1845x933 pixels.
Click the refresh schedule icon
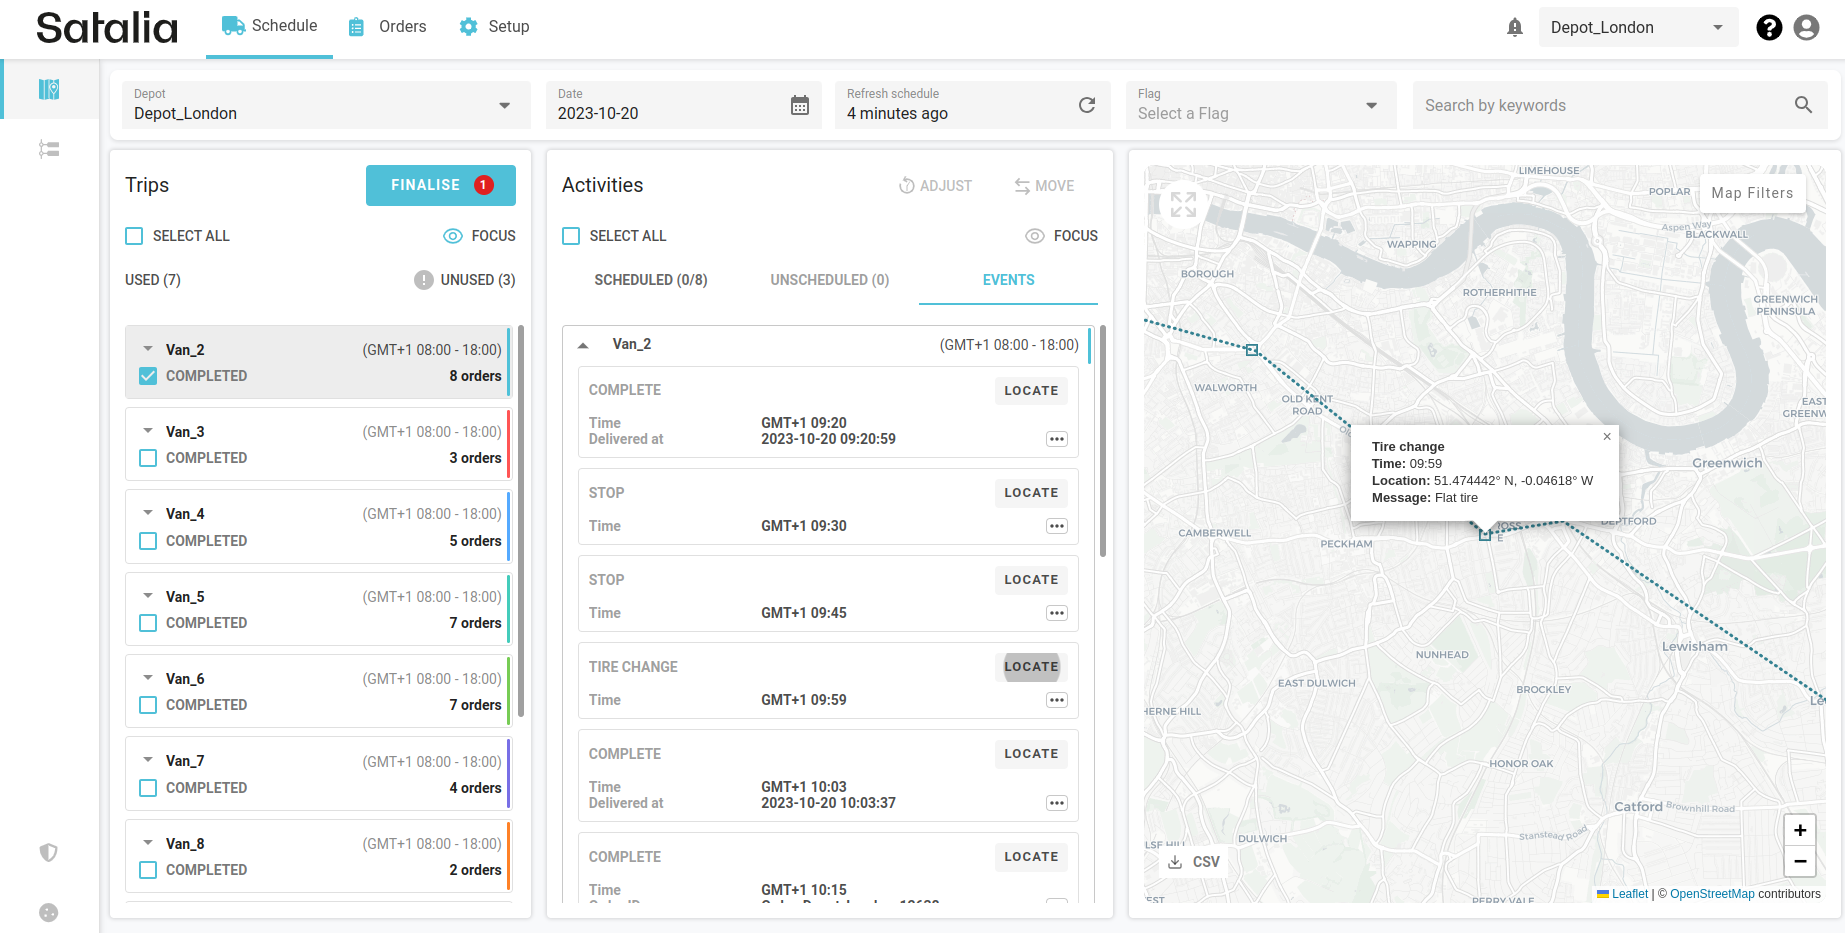click(1087, 105)
